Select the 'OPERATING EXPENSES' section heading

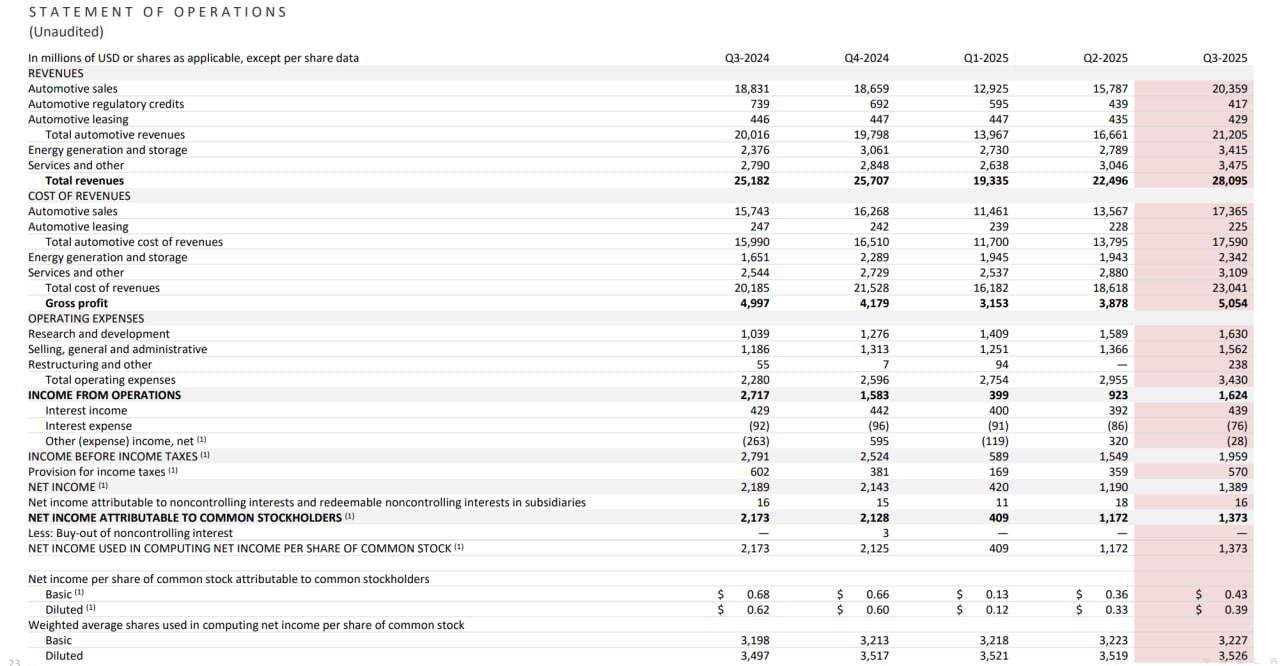(86, 319)
